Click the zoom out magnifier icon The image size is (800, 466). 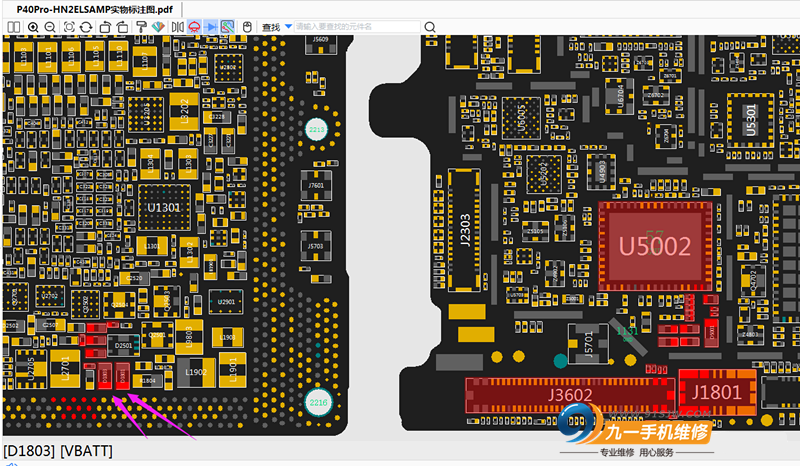50,27
